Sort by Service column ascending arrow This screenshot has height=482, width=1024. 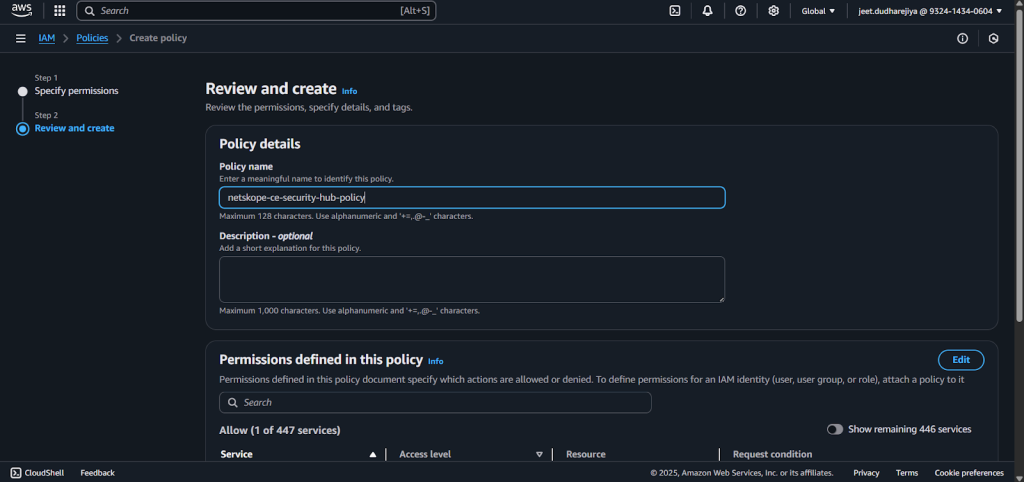(373, 455)
